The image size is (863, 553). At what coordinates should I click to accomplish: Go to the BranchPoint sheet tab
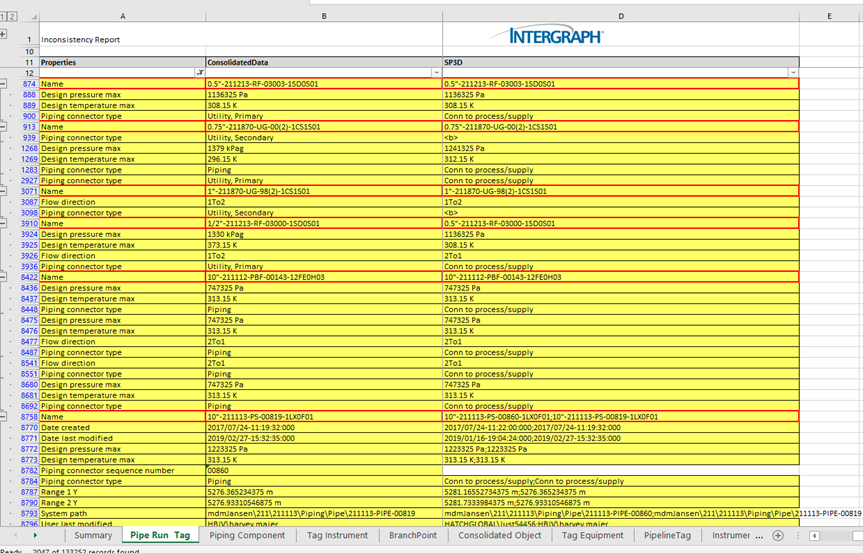tap(413, 536)
